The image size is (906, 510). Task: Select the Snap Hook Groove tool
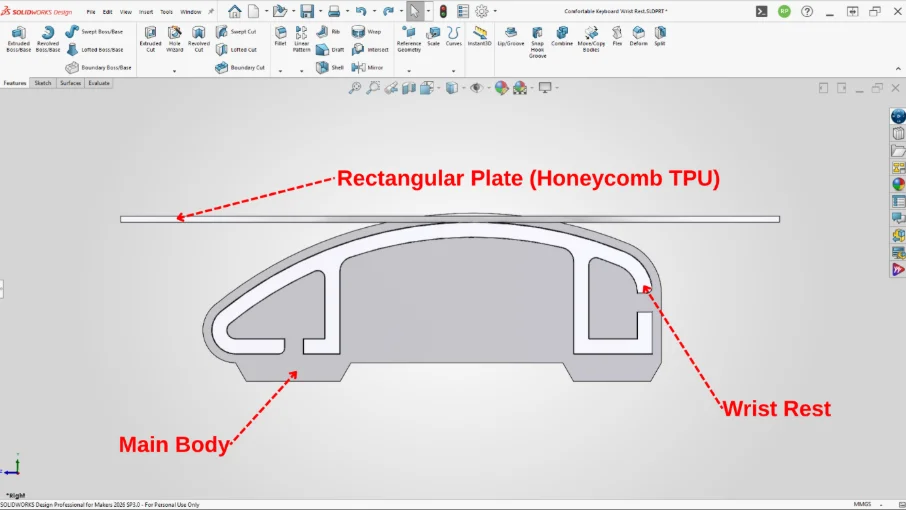pos(537,42)
